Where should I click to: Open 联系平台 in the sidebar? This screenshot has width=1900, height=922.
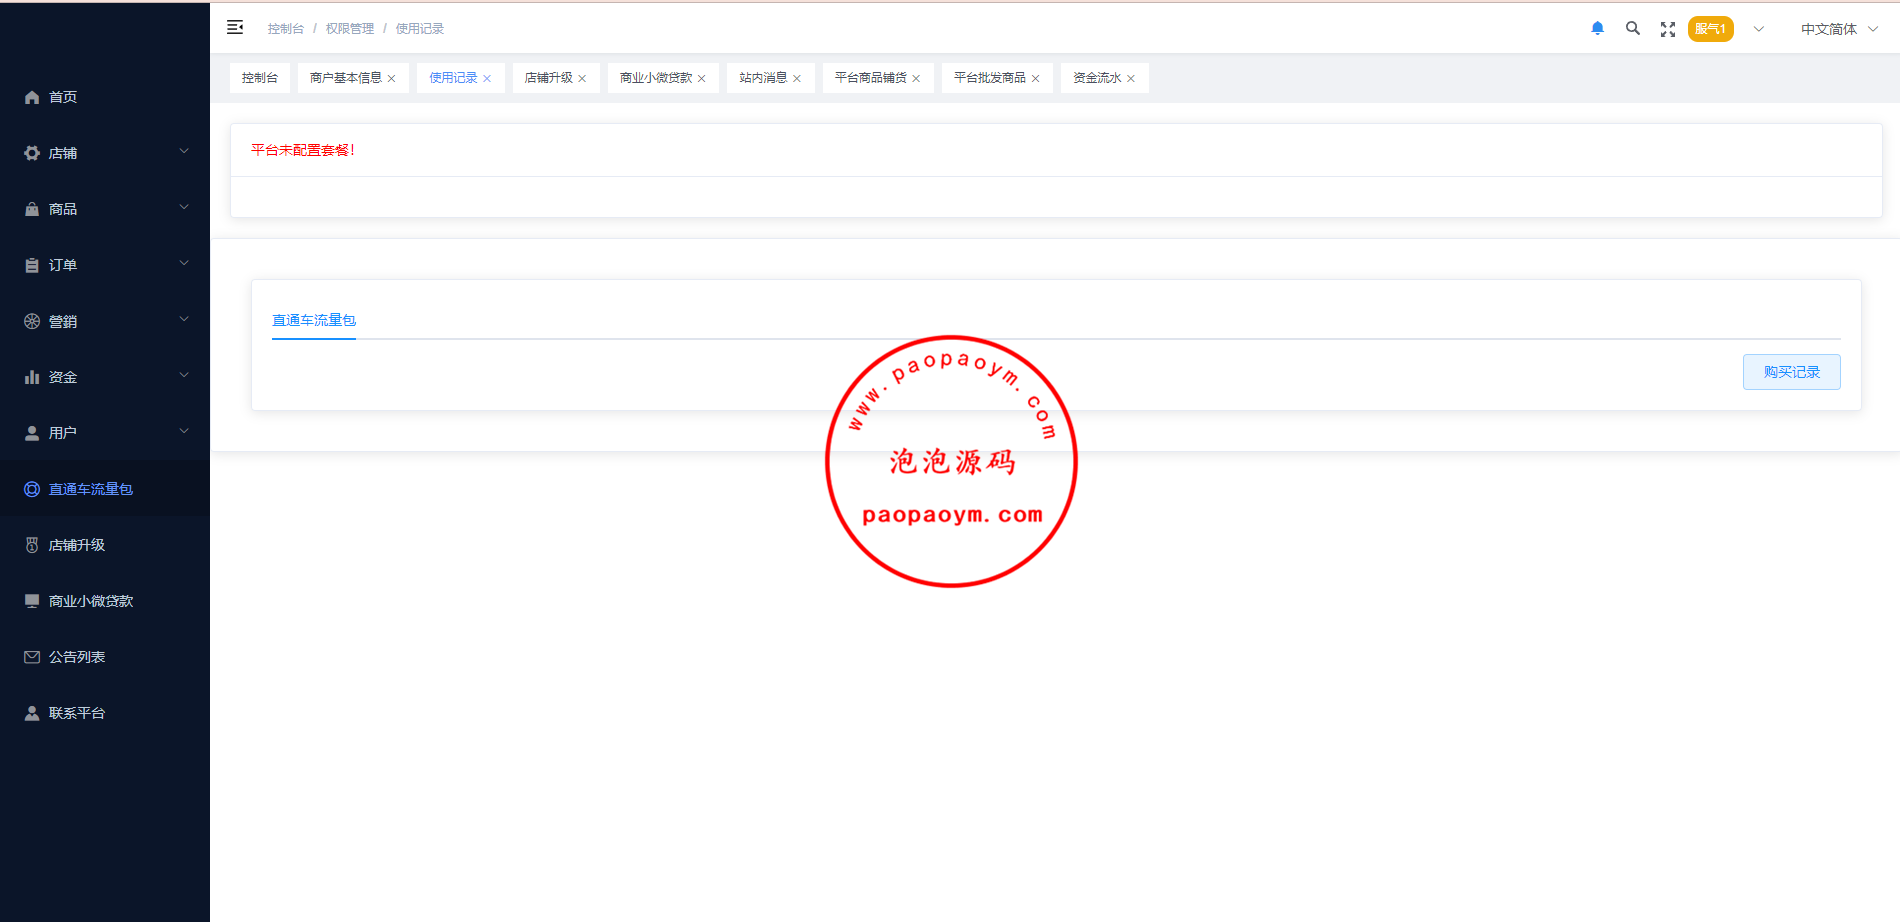(77, 713)
